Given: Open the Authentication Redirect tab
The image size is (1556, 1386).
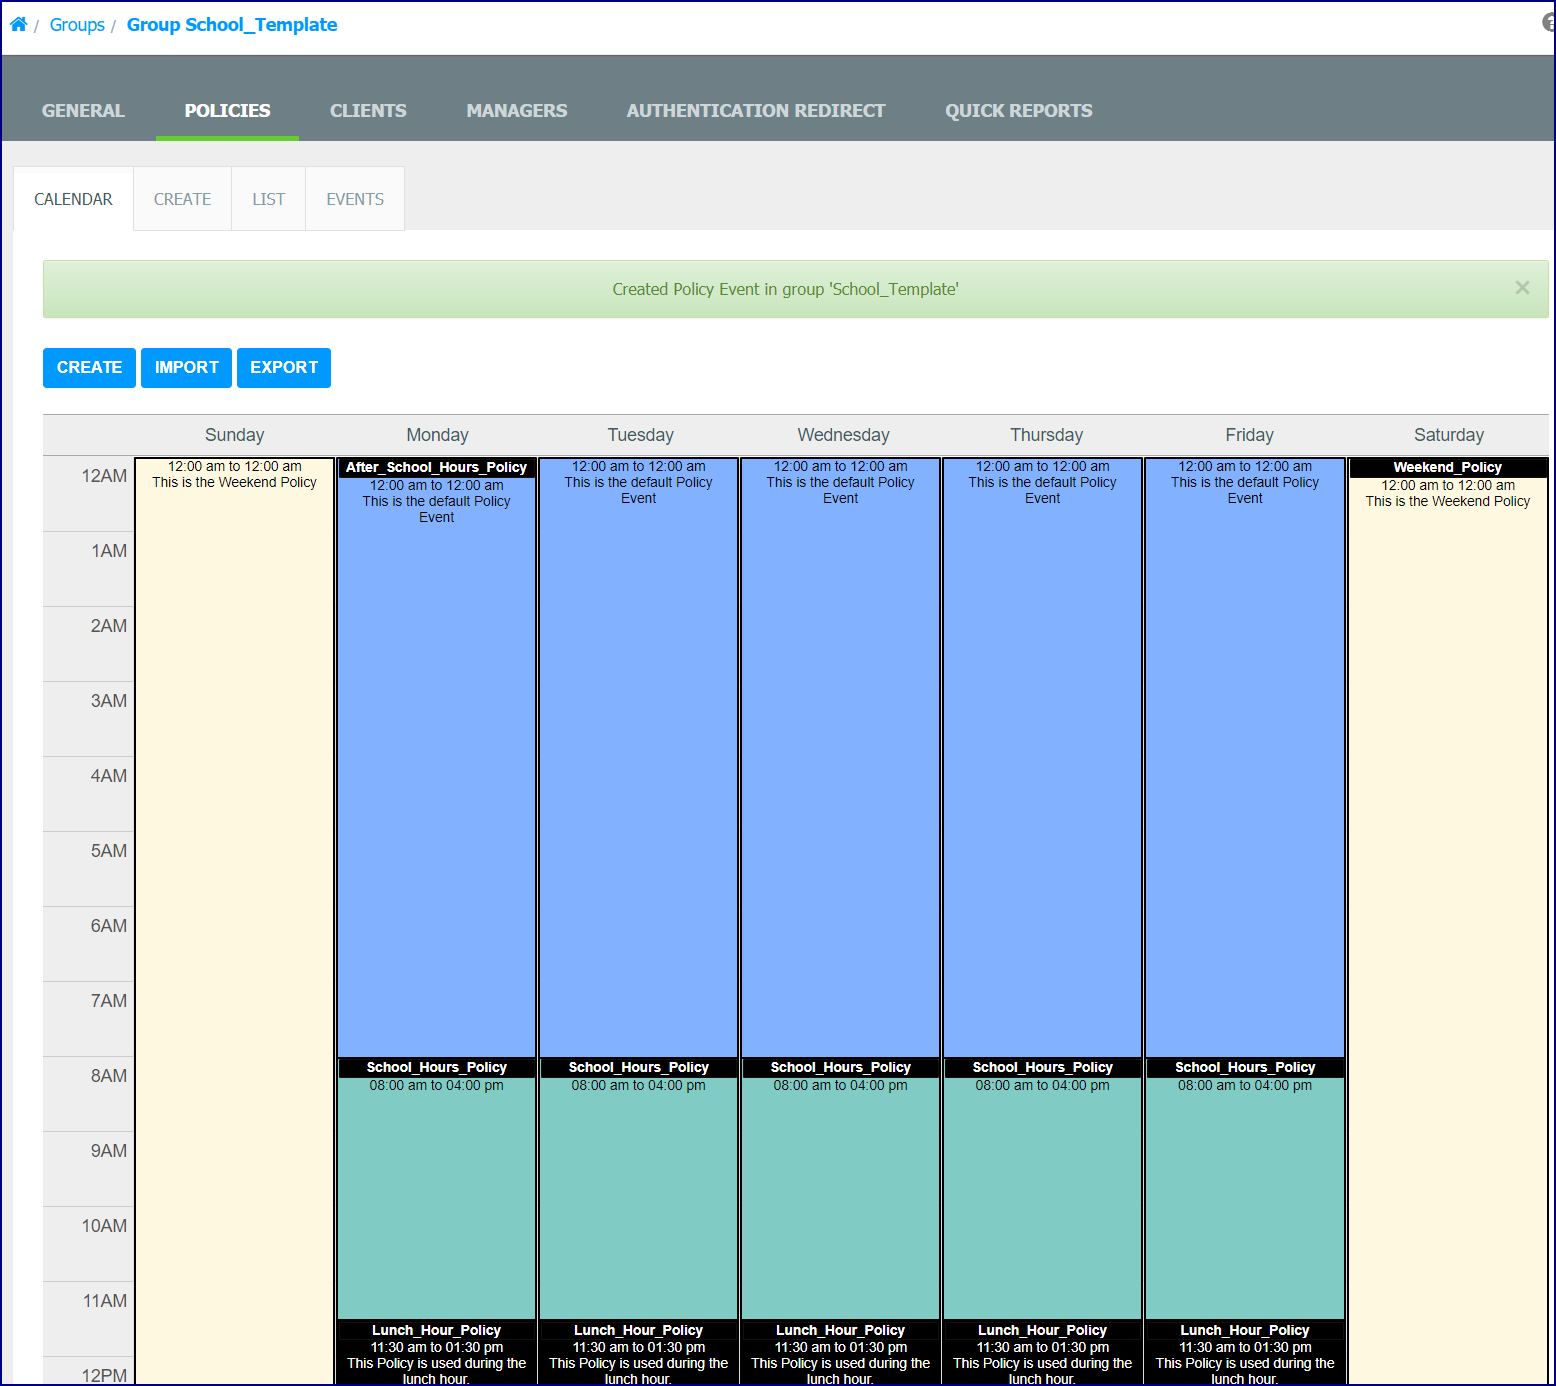Looking at the screenshot, I should (756, 110).
